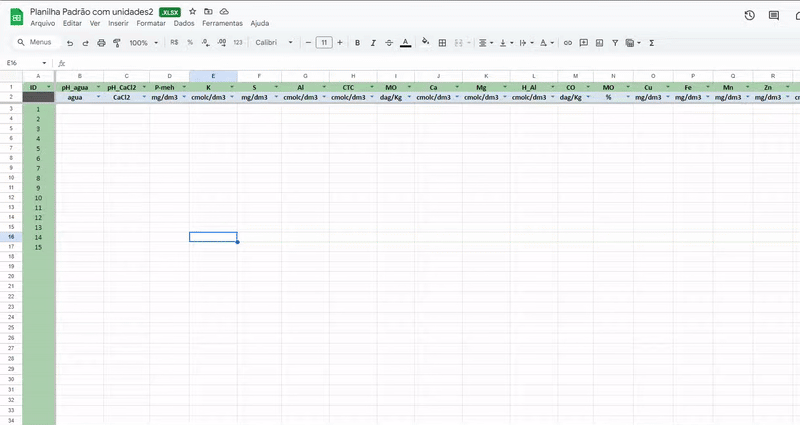The image size is (800, 425).
Task: Click the Menus search button
Action: pyautogui.click(x=35, y=42)
